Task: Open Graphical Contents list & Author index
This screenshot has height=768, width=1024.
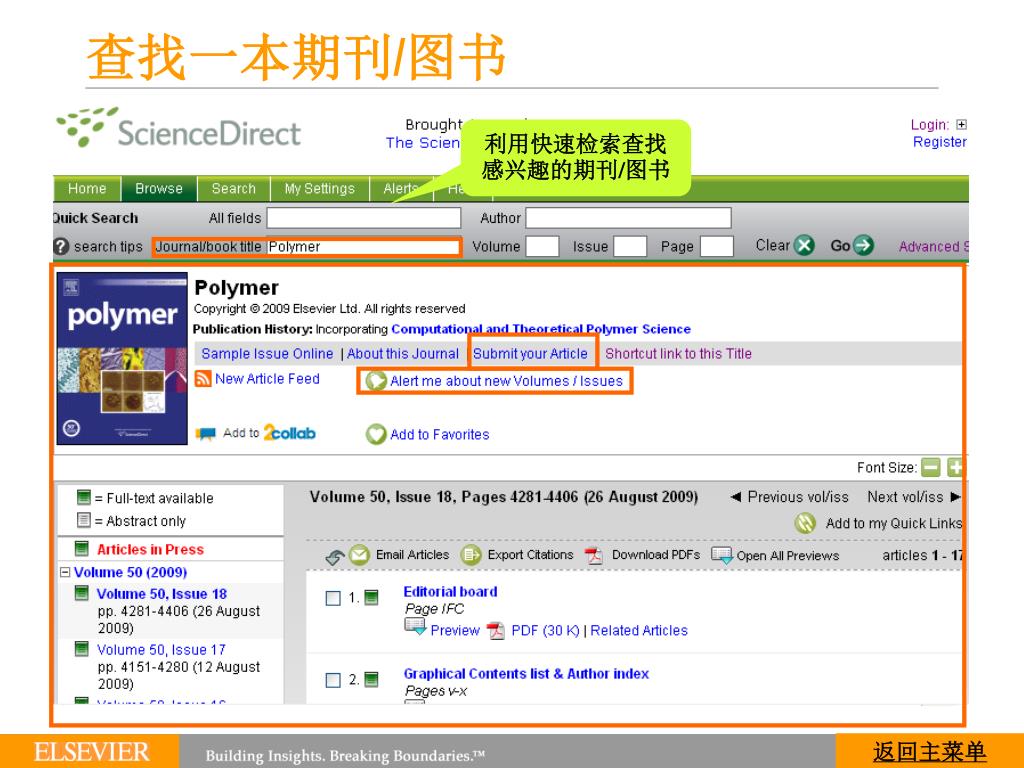Action: coord(526,674)
